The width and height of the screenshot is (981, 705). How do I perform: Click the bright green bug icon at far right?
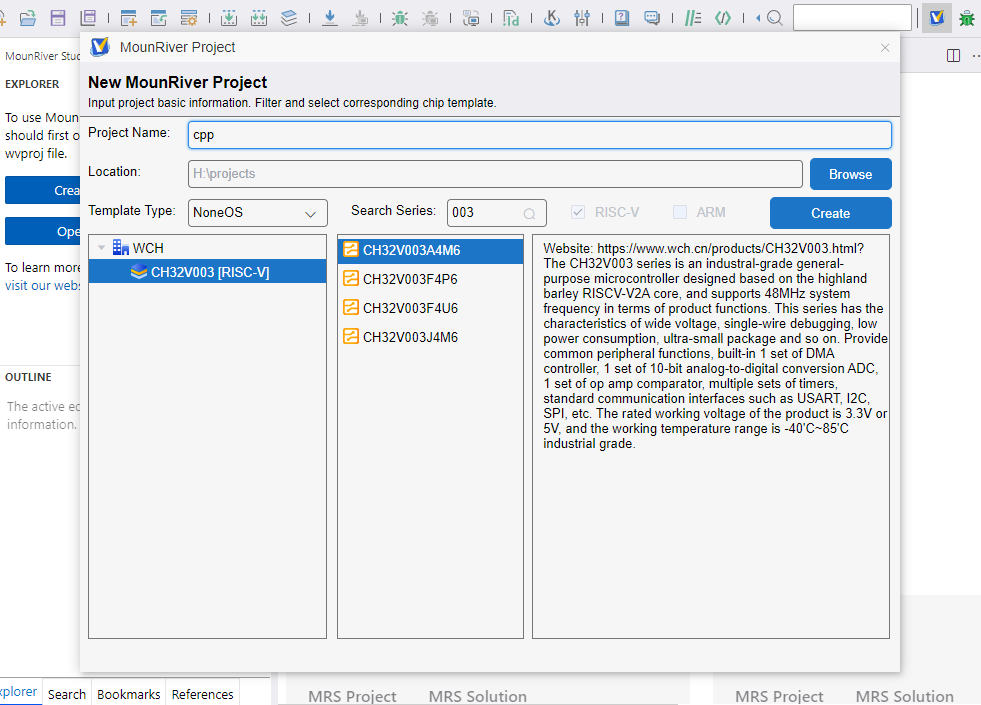coord(967,18)
